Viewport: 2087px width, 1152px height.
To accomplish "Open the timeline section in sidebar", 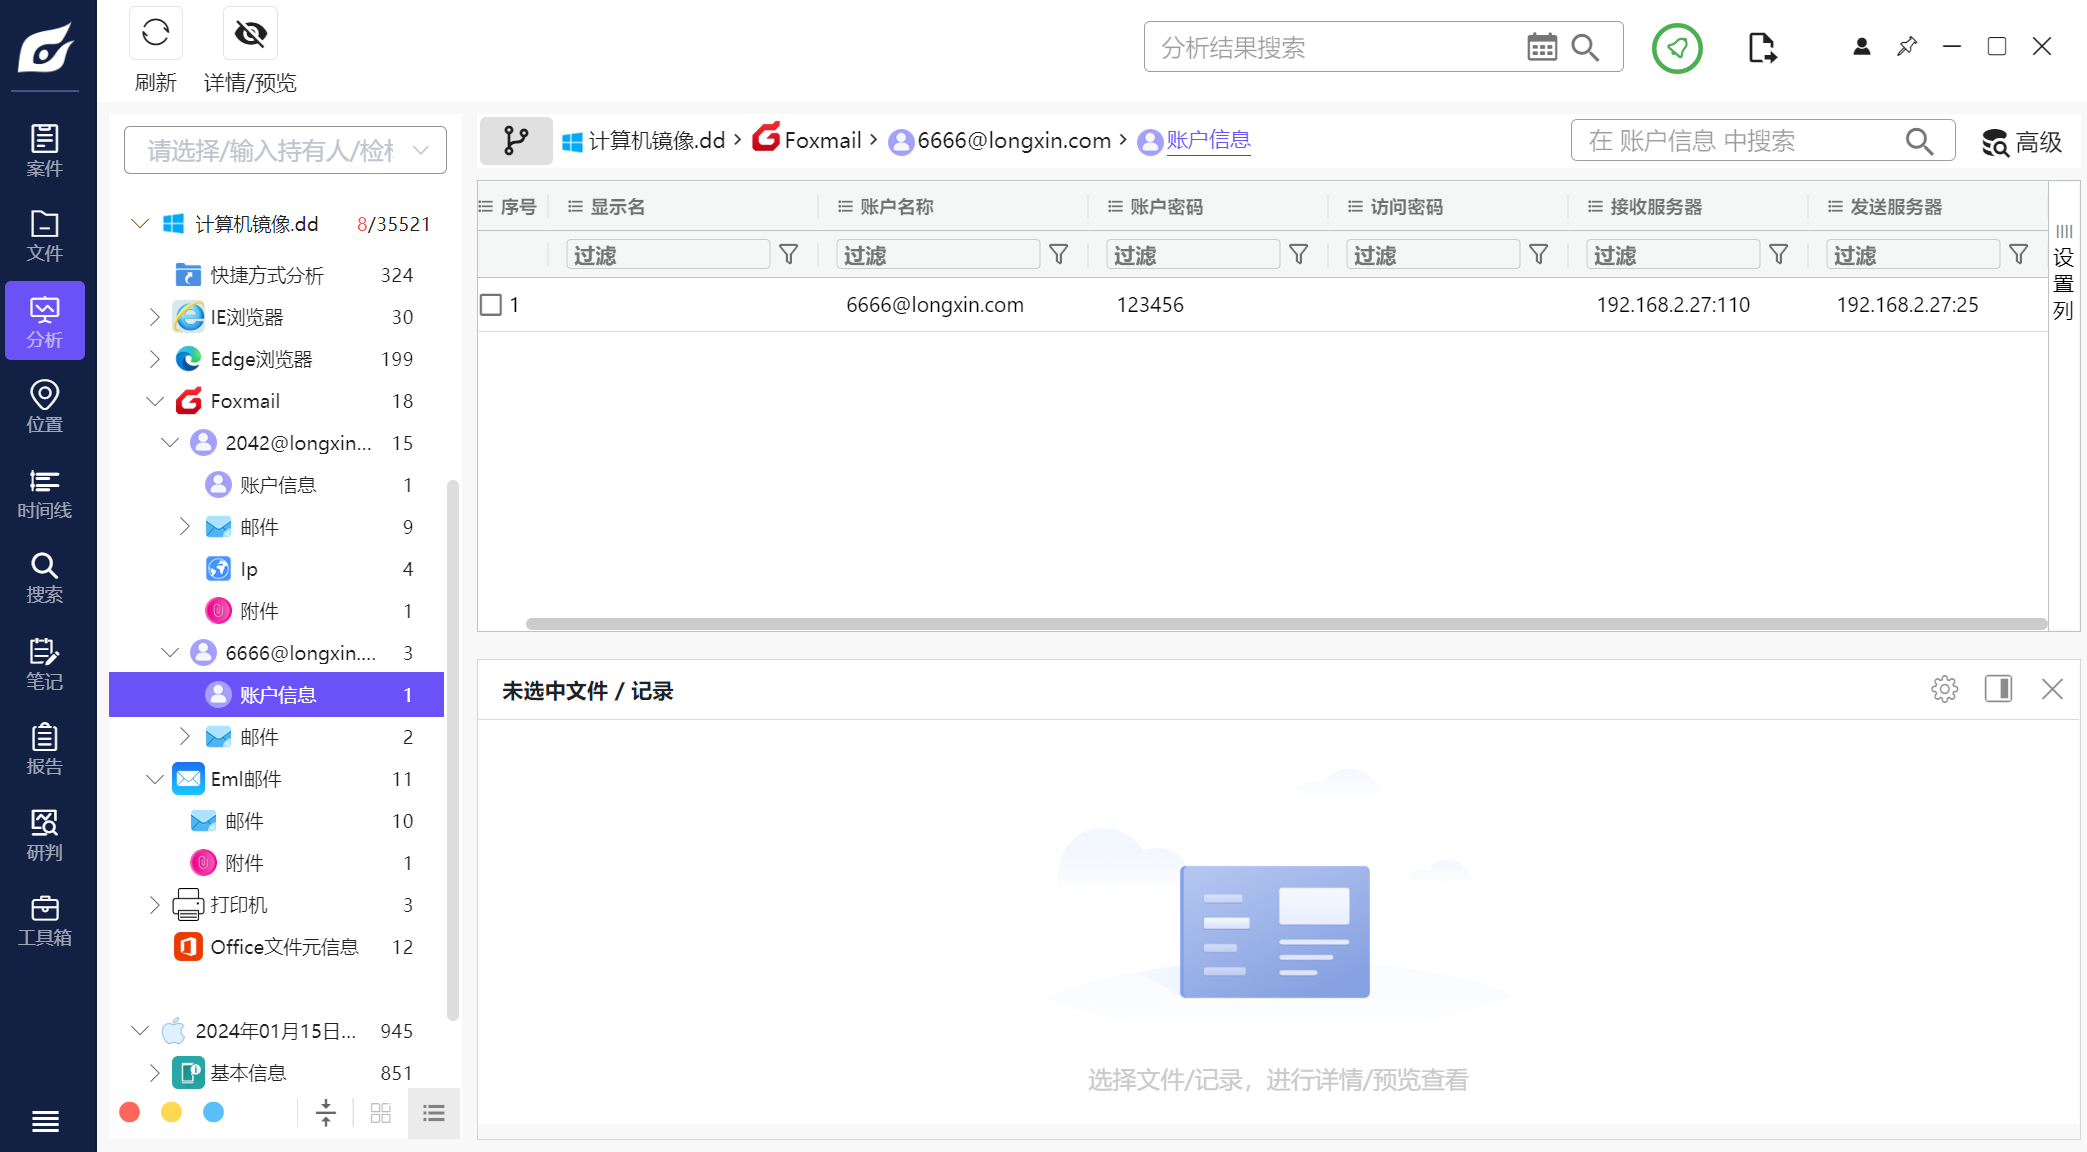I will click(44, 494).
